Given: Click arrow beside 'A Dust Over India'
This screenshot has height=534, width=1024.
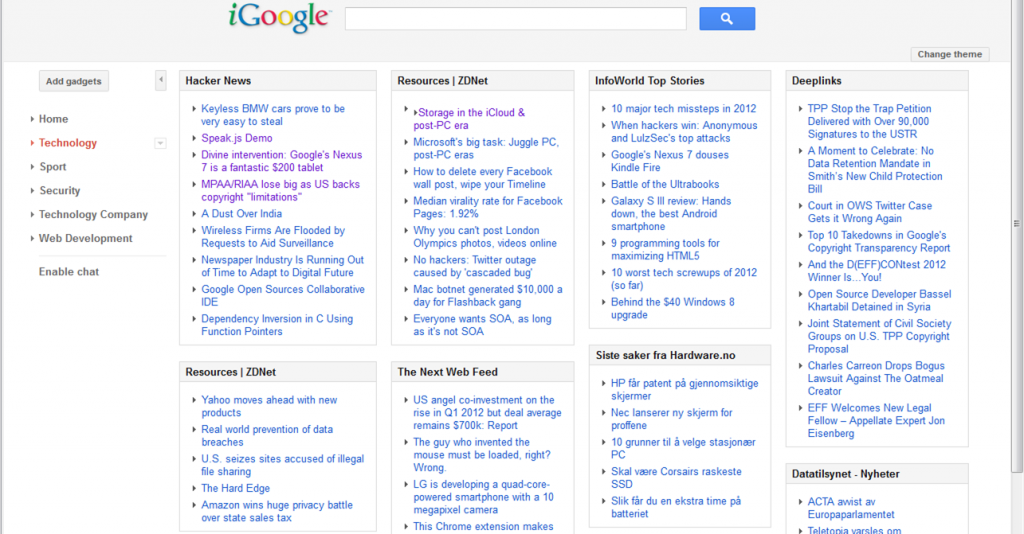Looking at the screenshot, I should [194, 214].
